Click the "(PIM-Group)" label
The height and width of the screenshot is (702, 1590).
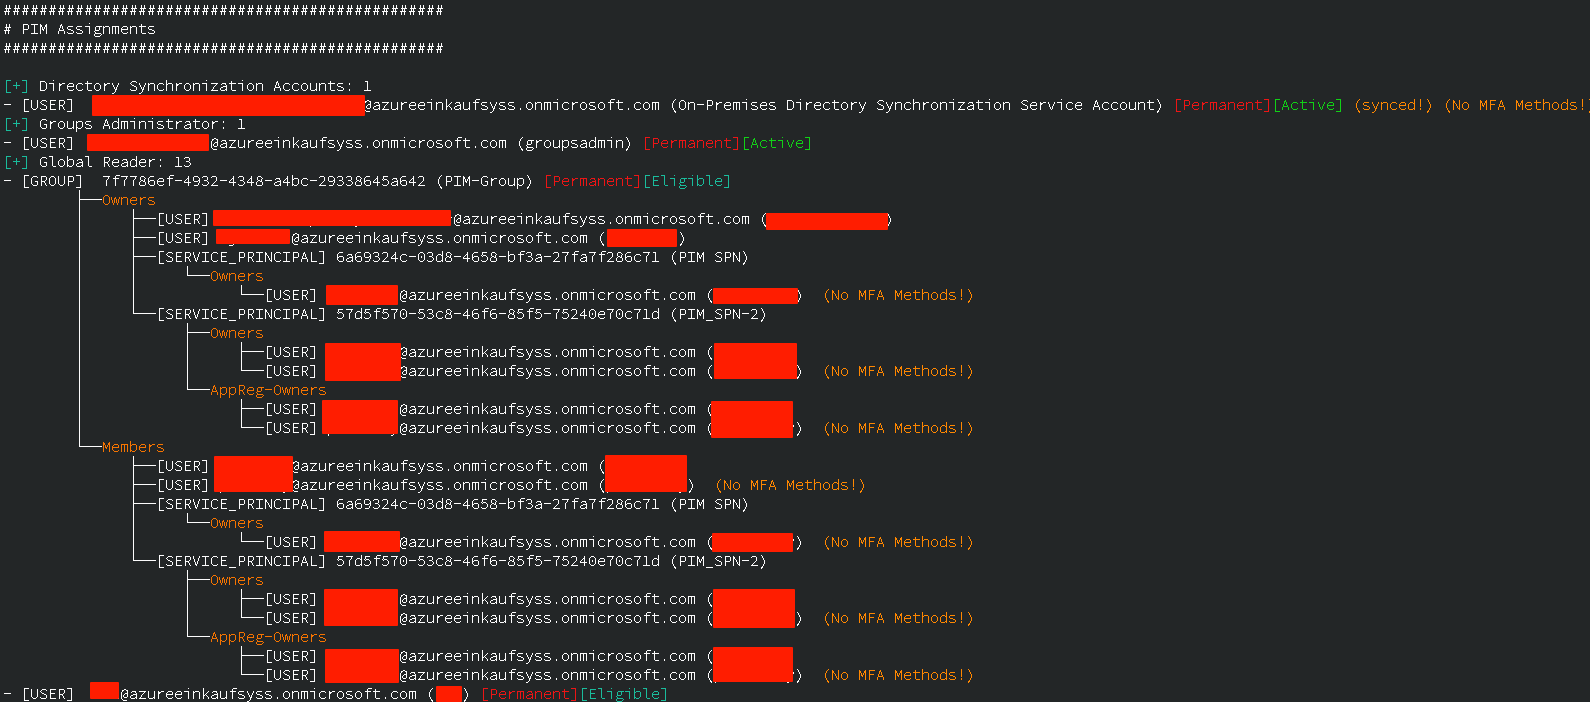click(484, 181)
